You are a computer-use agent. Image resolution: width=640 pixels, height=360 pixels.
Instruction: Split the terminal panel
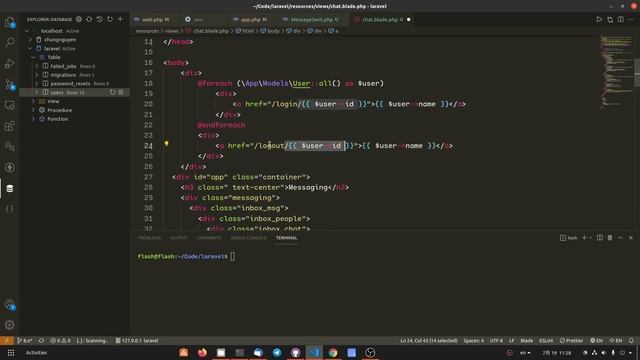point(600,238)
